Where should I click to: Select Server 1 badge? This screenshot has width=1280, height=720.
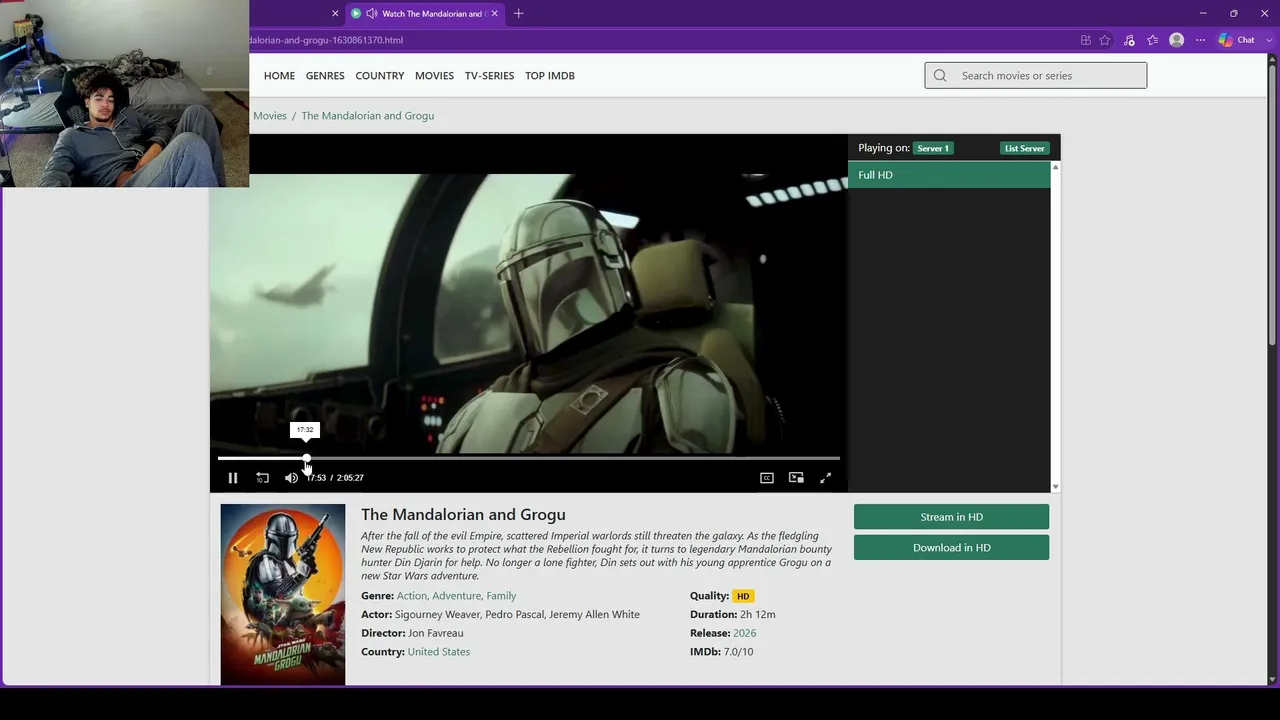(x=933, y=148)
